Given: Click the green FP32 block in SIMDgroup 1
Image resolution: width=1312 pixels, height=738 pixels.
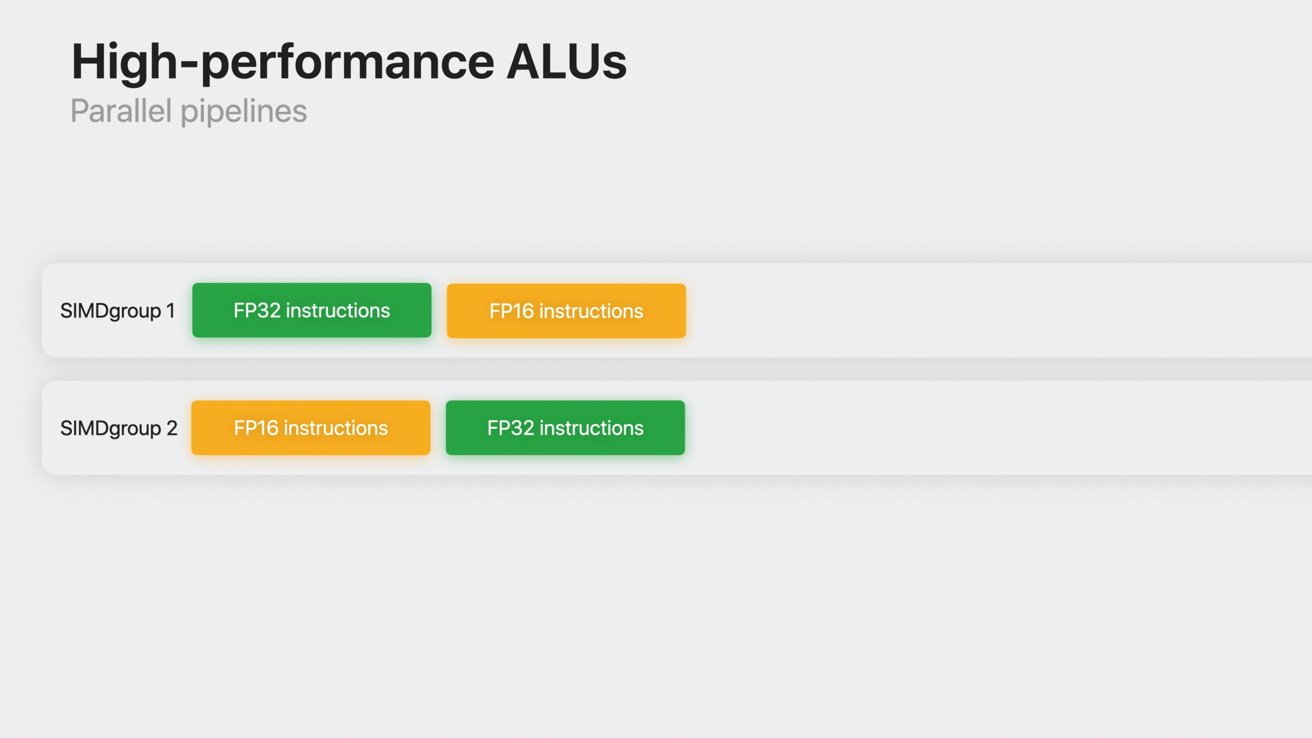Looking at the screenshot, I should point(312,310).
